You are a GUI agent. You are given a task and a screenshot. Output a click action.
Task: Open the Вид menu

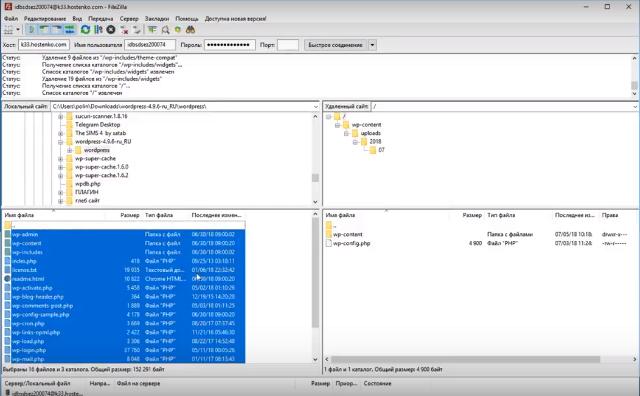77,19
